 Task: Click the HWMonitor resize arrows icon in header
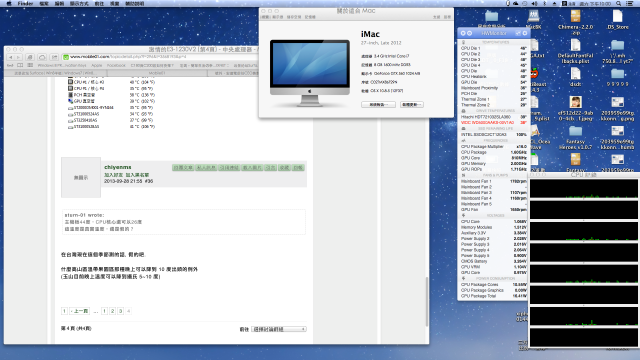tap(518, 33)
